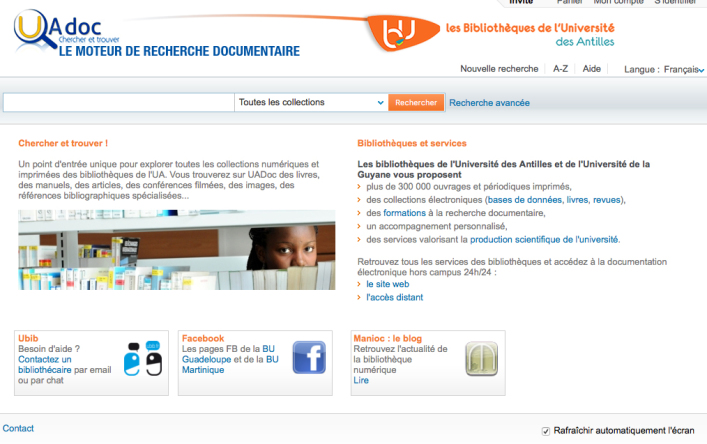Click the library shelf photo
The image size is (707, 444).
click(177, 250)
